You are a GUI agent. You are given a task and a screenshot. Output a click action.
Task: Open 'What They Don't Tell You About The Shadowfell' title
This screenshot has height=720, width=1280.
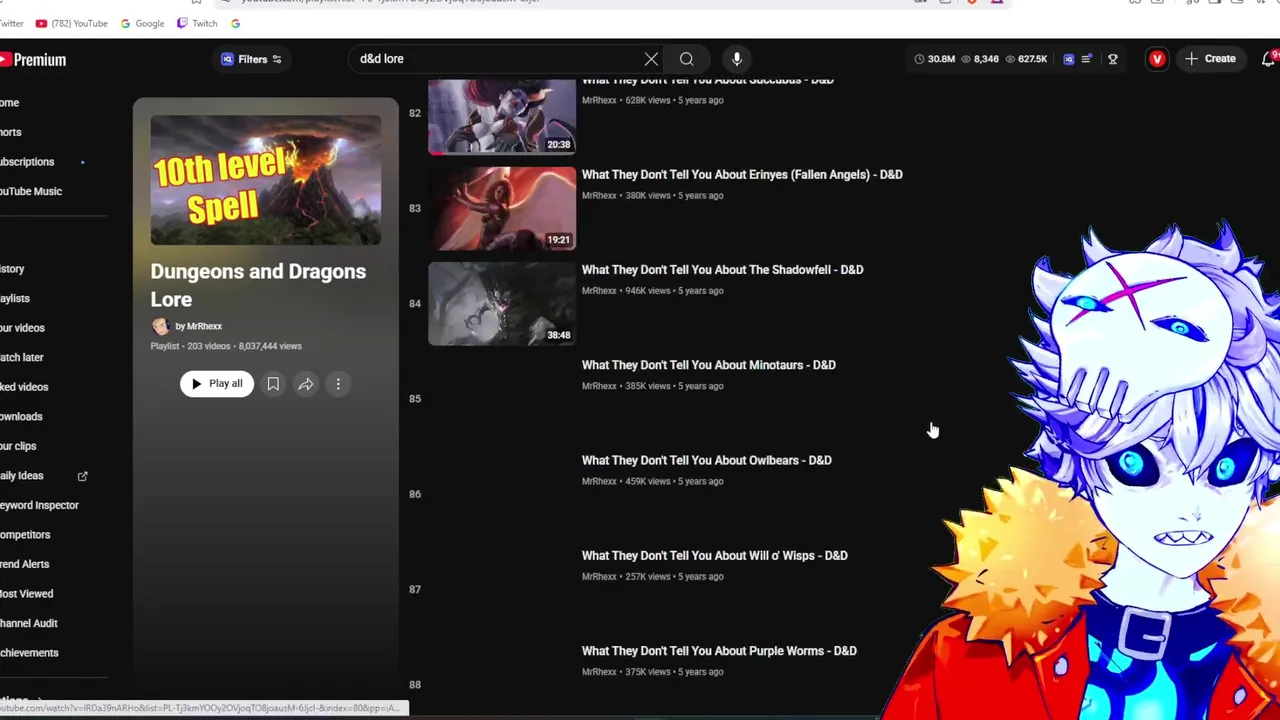click(x=722, y=270)
